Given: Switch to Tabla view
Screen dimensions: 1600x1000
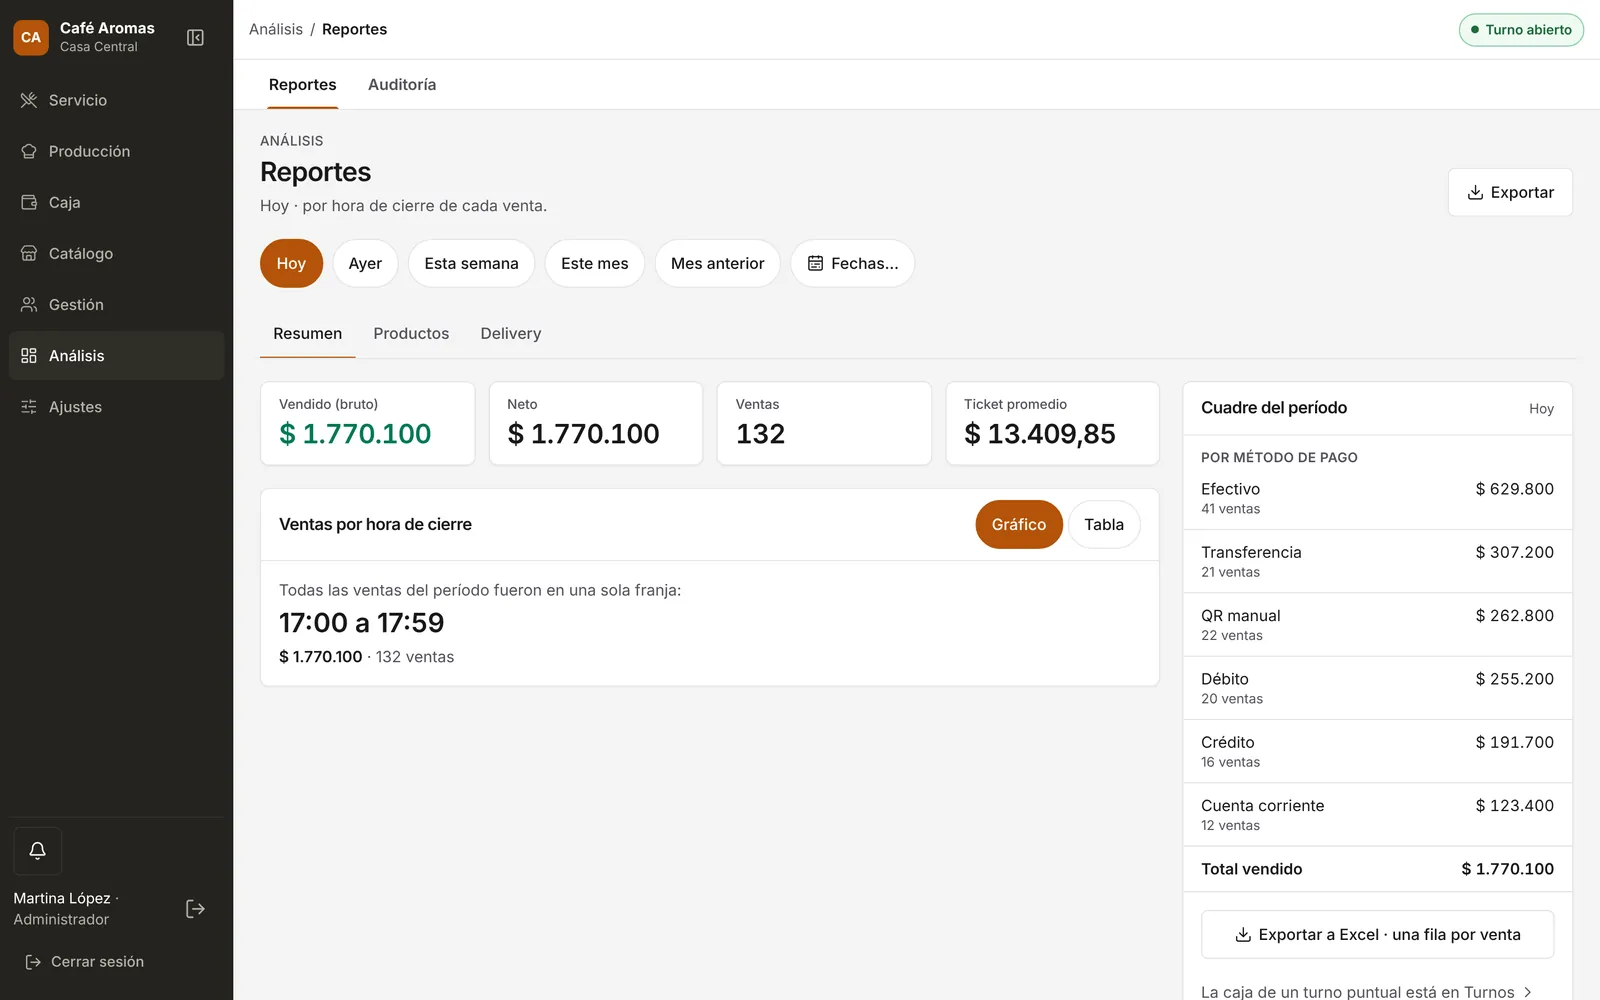Looking at the screenshot, I should (x=1104, y=524).
